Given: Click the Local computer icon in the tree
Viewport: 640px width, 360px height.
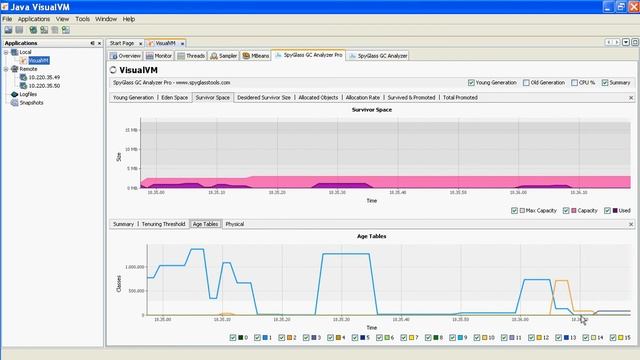Looking at the screenshot, I should [x=14, y=52].
